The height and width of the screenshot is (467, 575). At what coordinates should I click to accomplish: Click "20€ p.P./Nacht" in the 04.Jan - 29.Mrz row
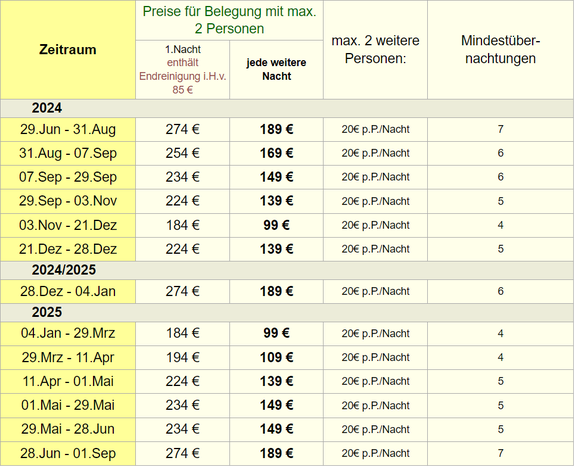coord(376,333)
